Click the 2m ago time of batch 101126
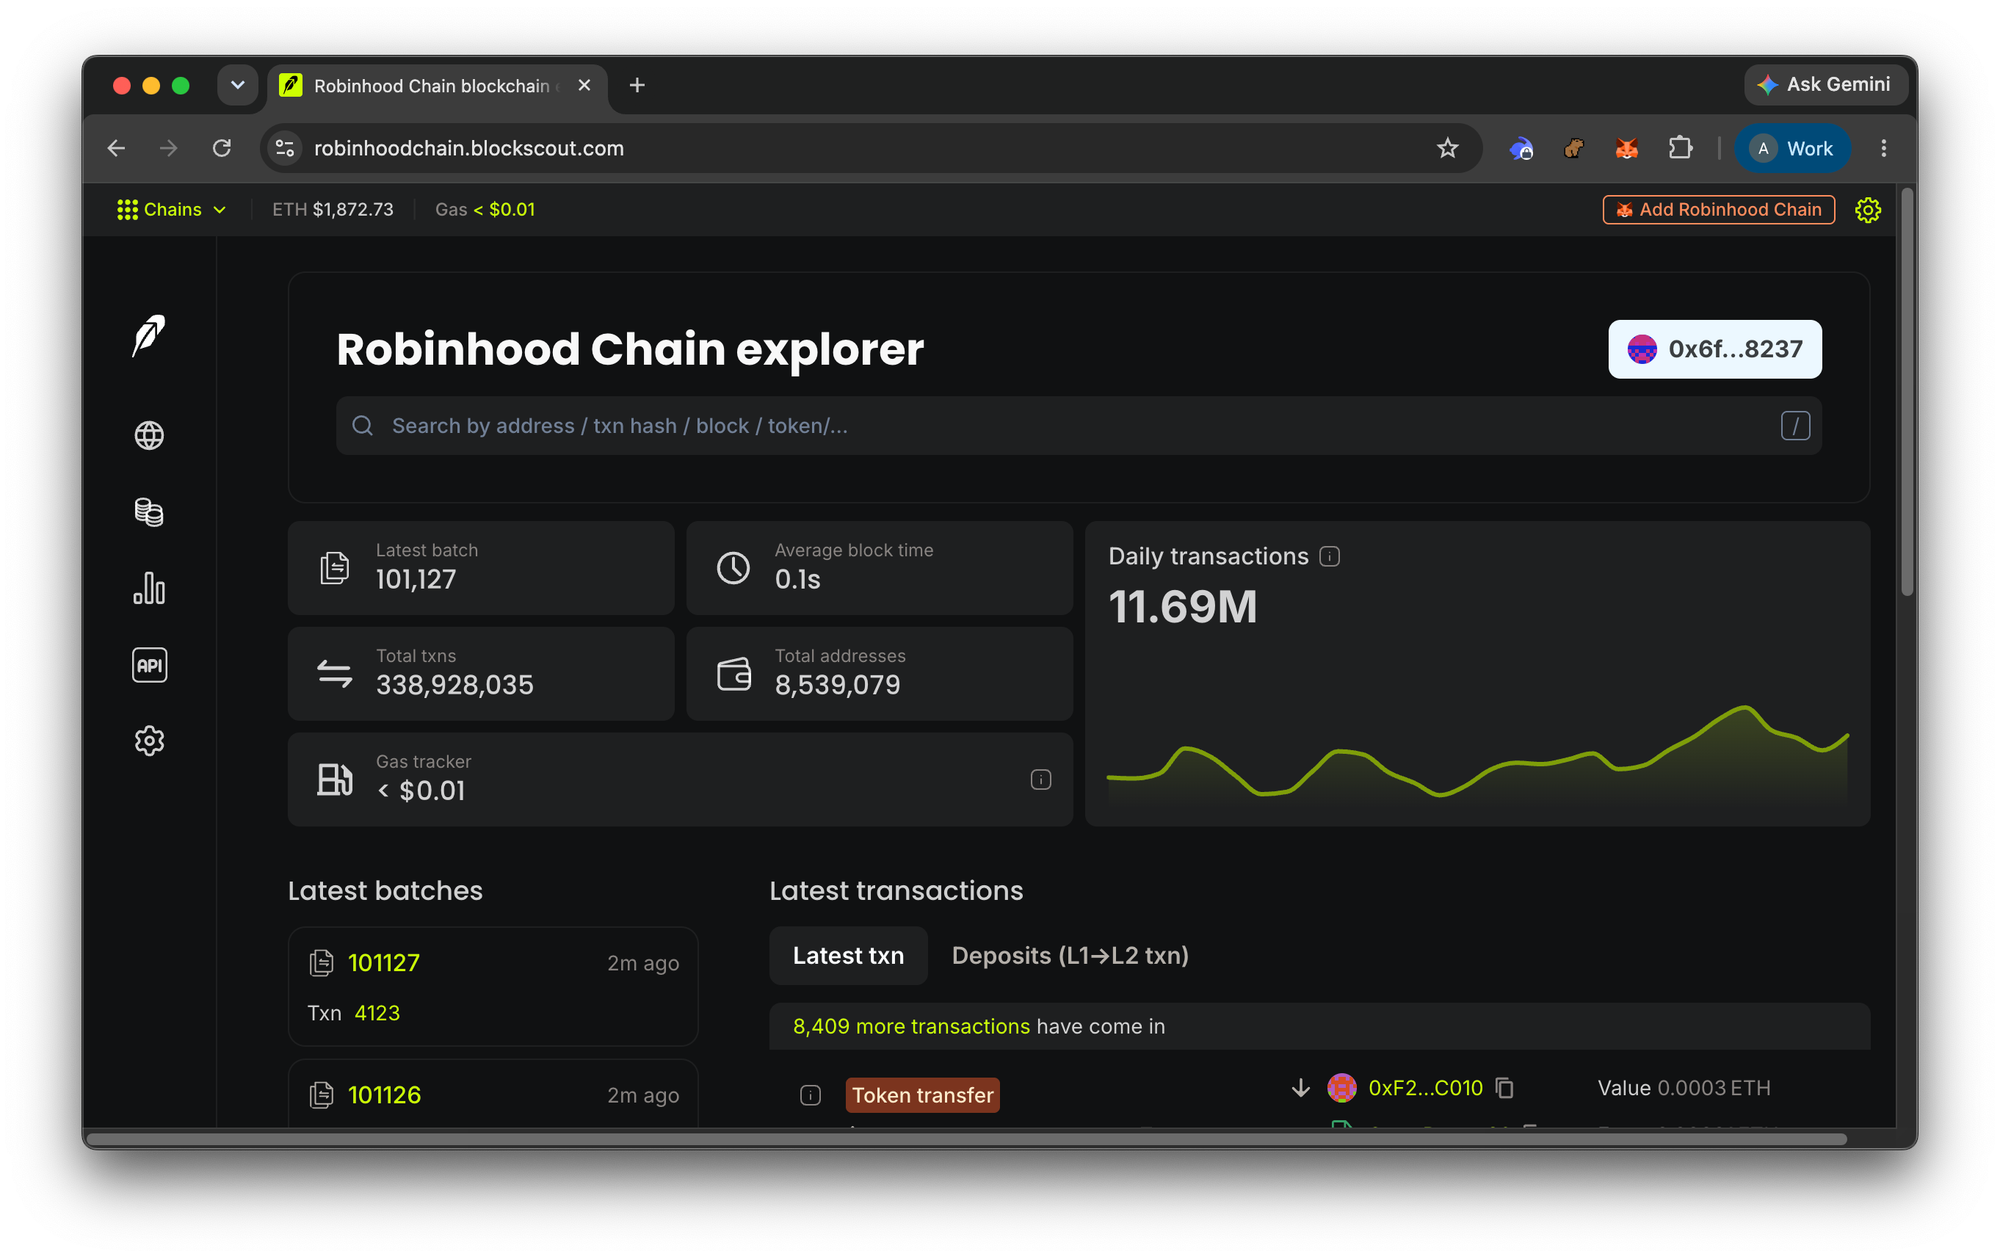 click(x=643, y=1096)
